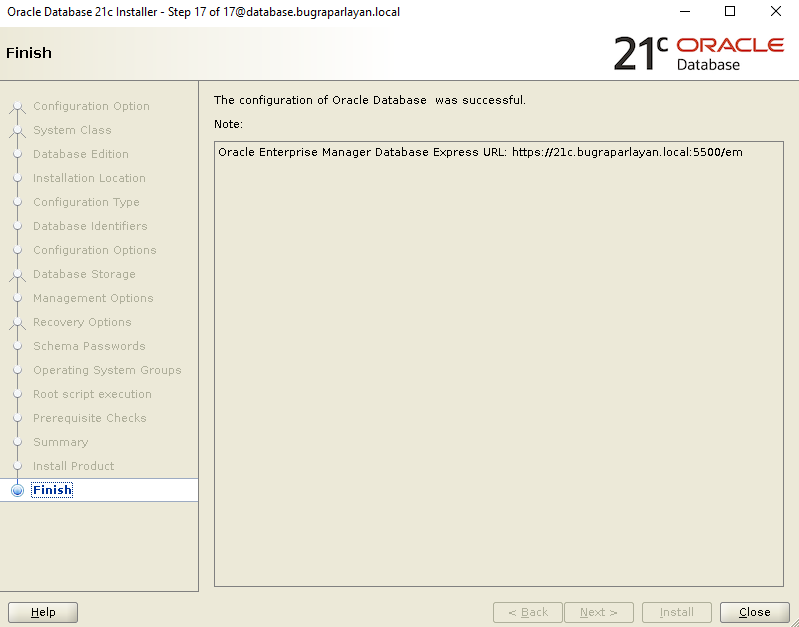Select the Prerequisite Checks step

(x=90, y=417)
